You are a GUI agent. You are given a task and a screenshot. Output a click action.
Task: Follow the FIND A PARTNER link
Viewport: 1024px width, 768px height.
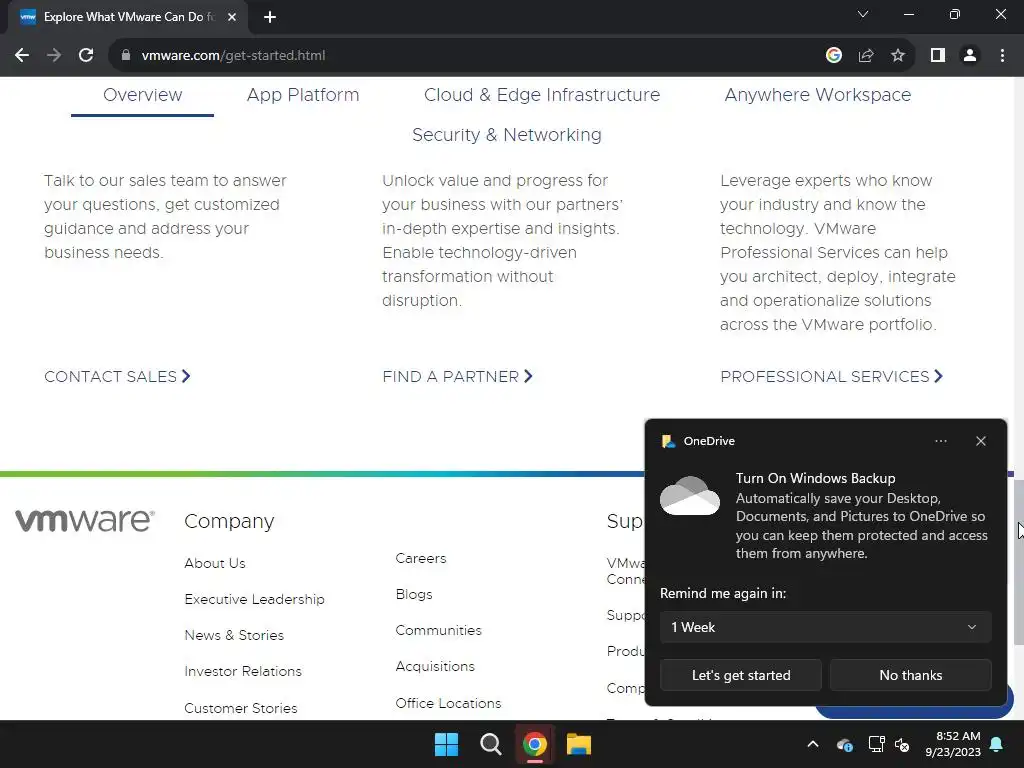458,376
